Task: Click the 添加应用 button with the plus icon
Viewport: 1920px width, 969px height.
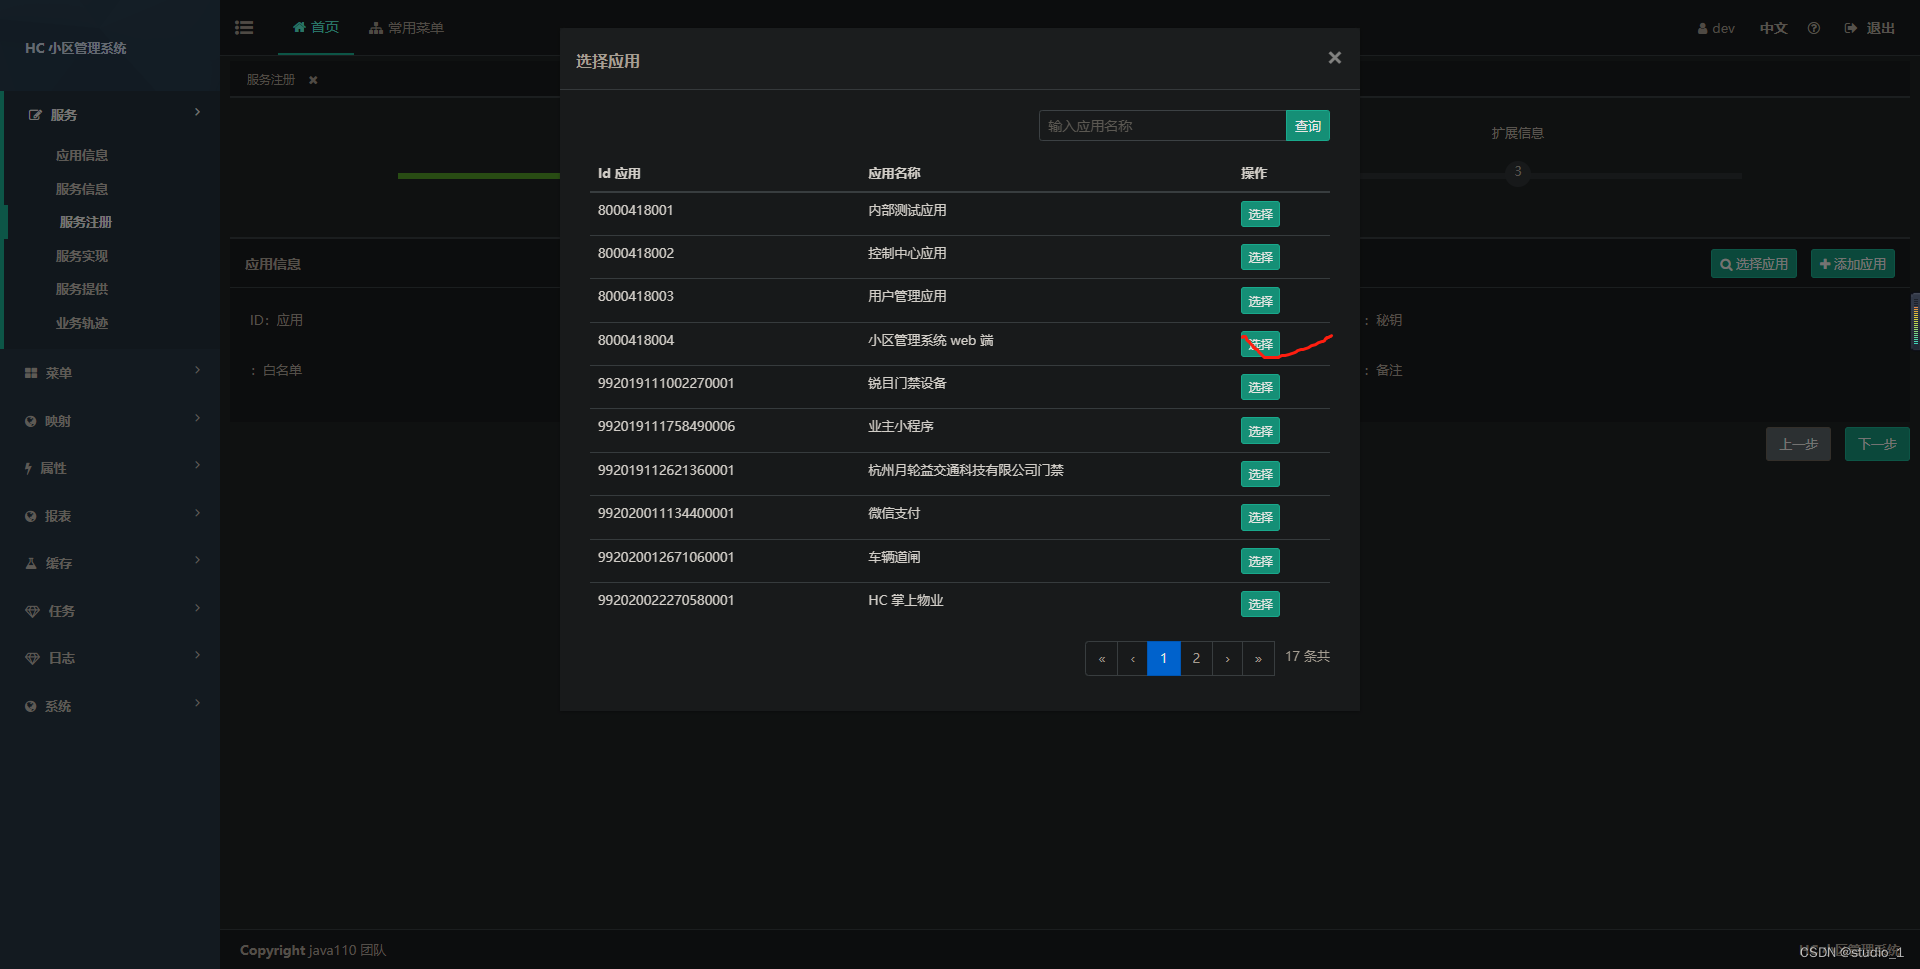Action: (x=1852, y=264)
